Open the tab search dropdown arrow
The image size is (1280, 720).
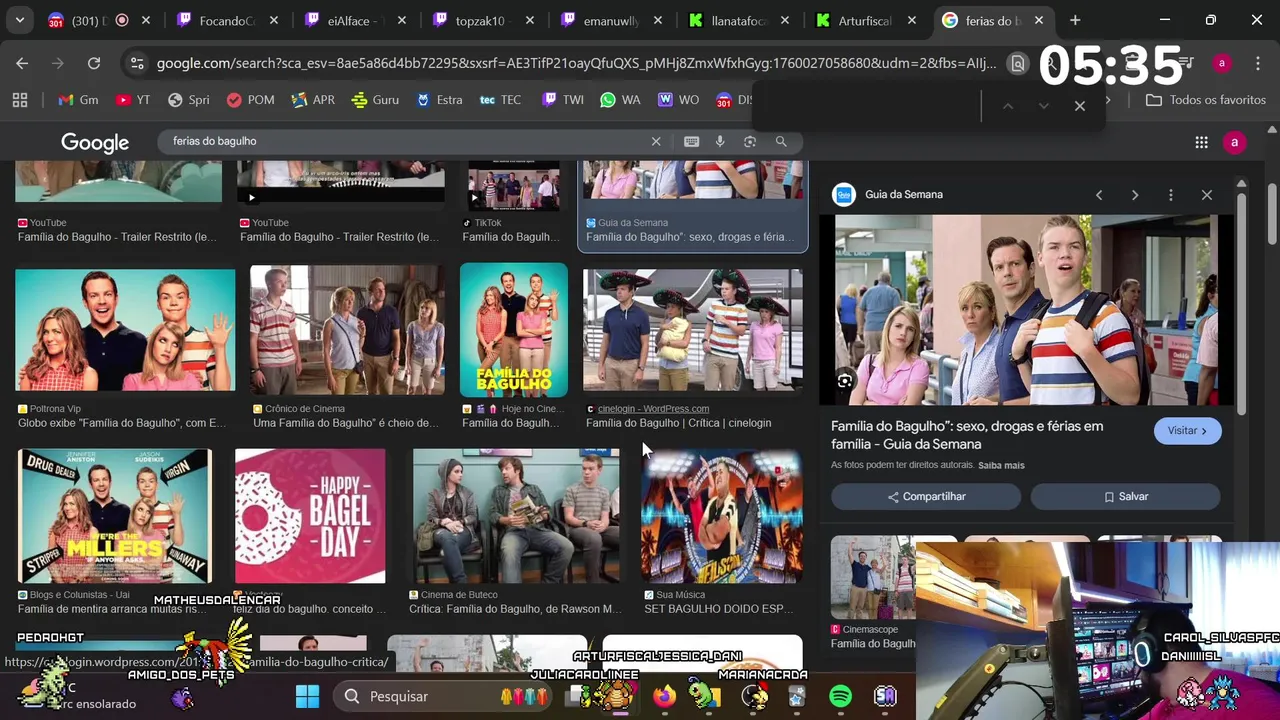(20, 20)
